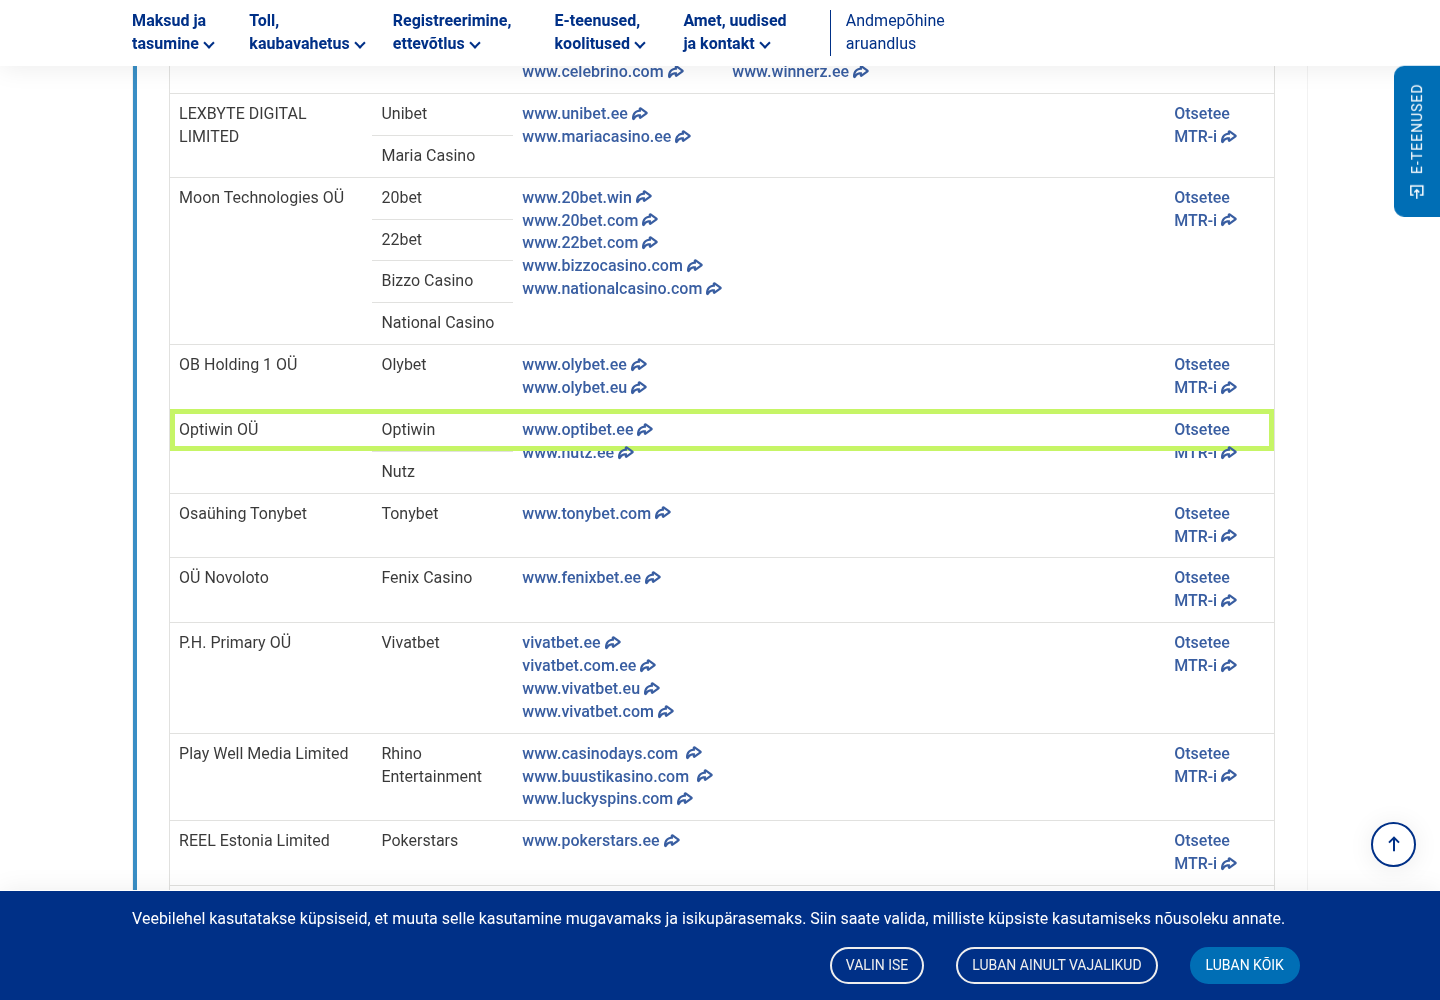Click LUBAN AINULT VAJALIKUD button

point(1057,965)
